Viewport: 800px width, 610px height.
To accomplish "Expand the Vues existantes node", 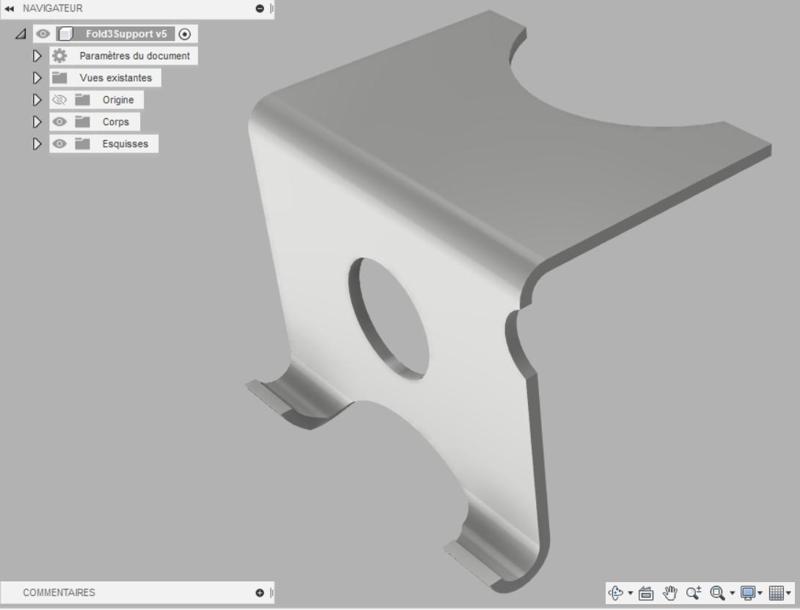I will tap(37, 78).
